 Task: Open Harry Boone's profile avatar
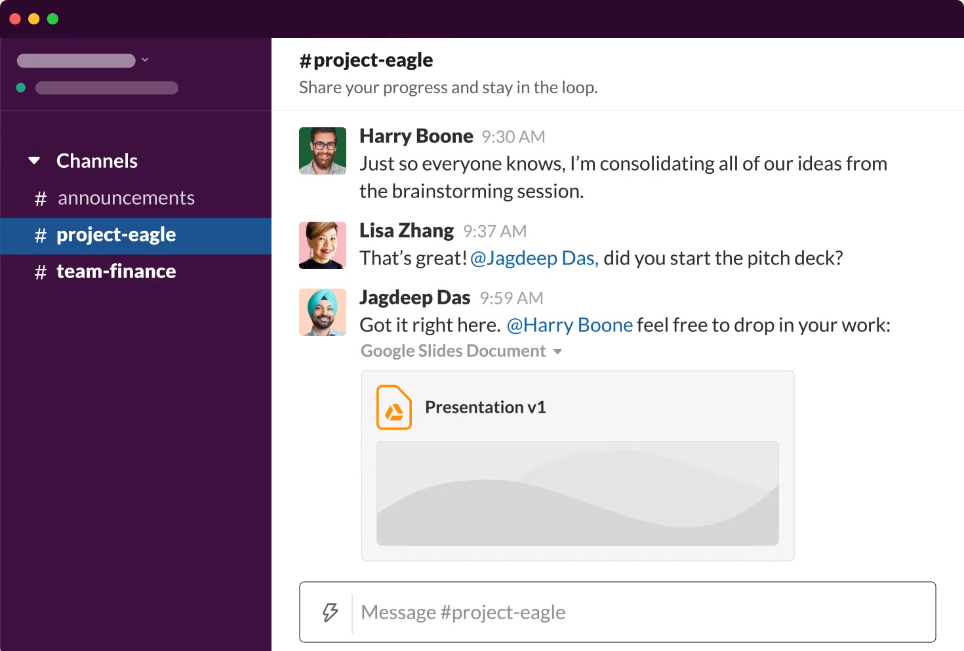[322, 151]
